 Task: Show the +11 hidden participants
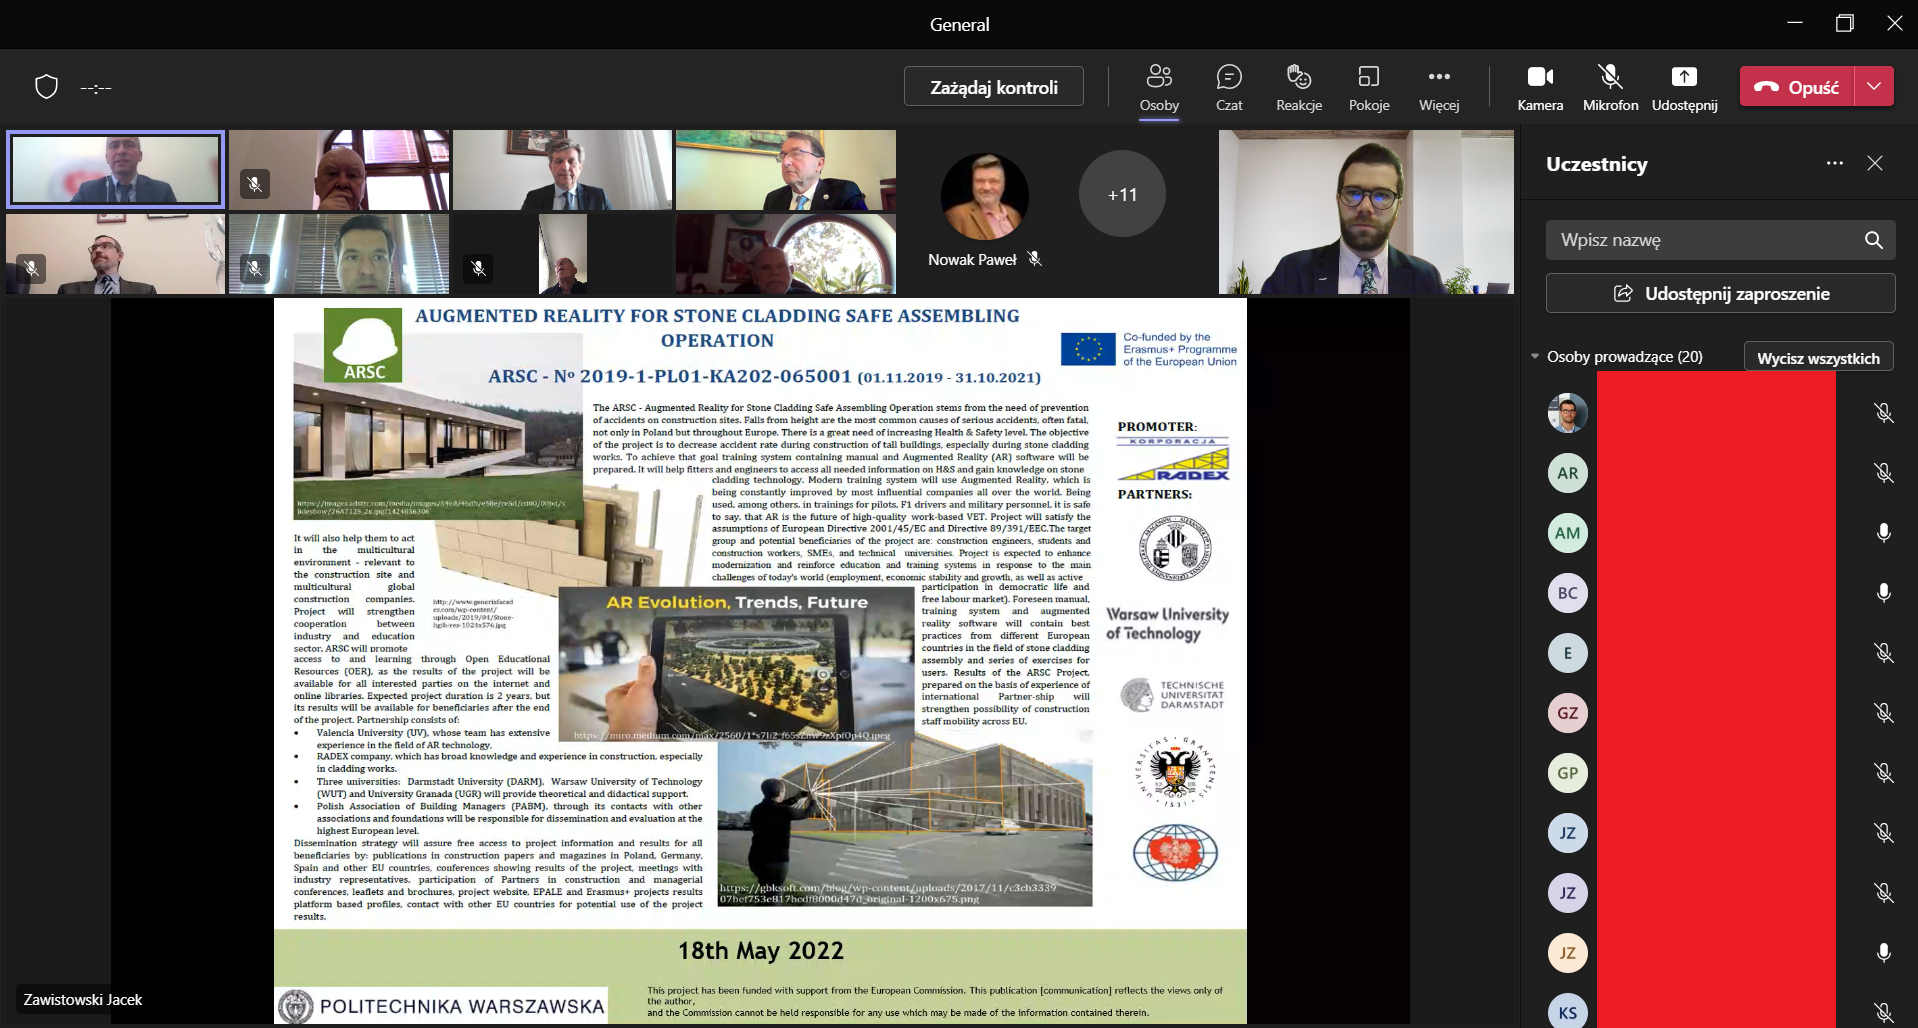[x=1121, y=195]
